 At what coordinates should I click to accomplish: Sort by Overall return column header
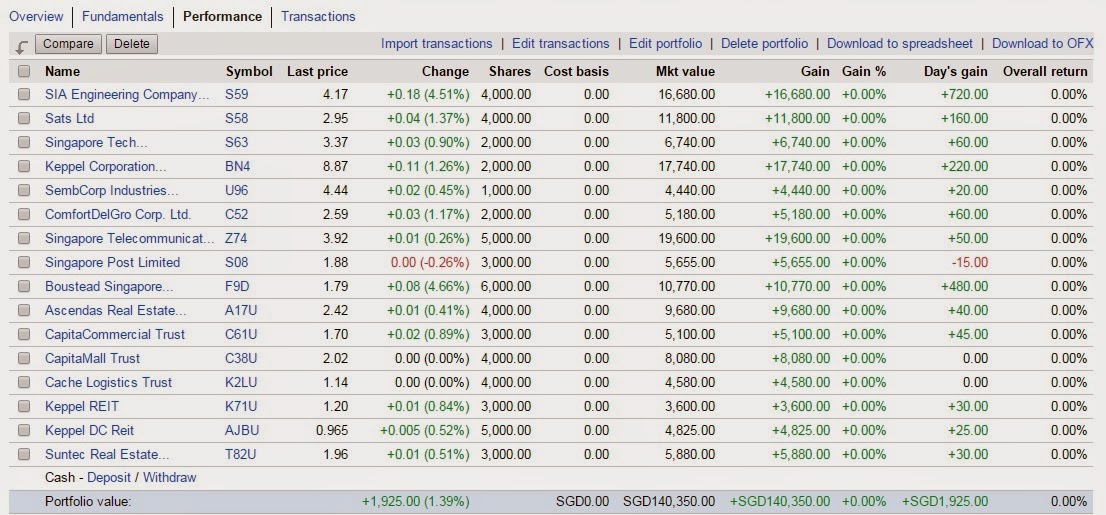[1045, 71]
